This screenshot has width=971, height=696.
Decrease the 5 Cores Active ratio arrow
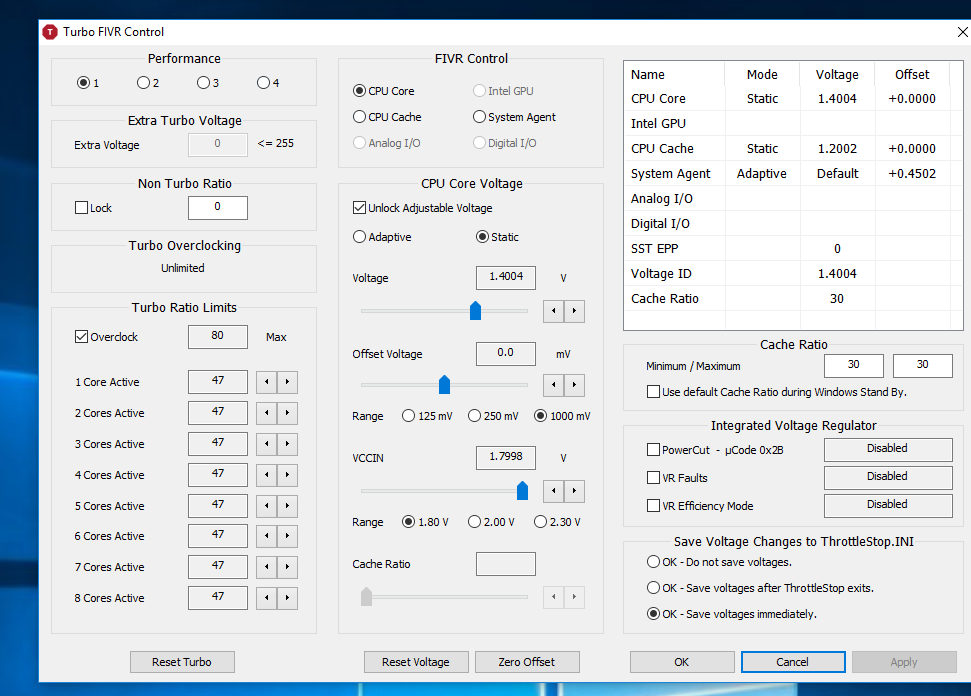267,506
